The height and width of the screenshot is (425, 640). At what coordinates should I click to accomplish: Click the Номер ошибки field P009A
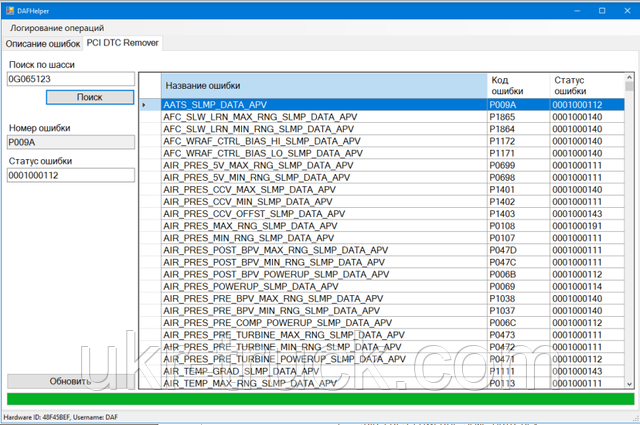(x=71, y=142)
